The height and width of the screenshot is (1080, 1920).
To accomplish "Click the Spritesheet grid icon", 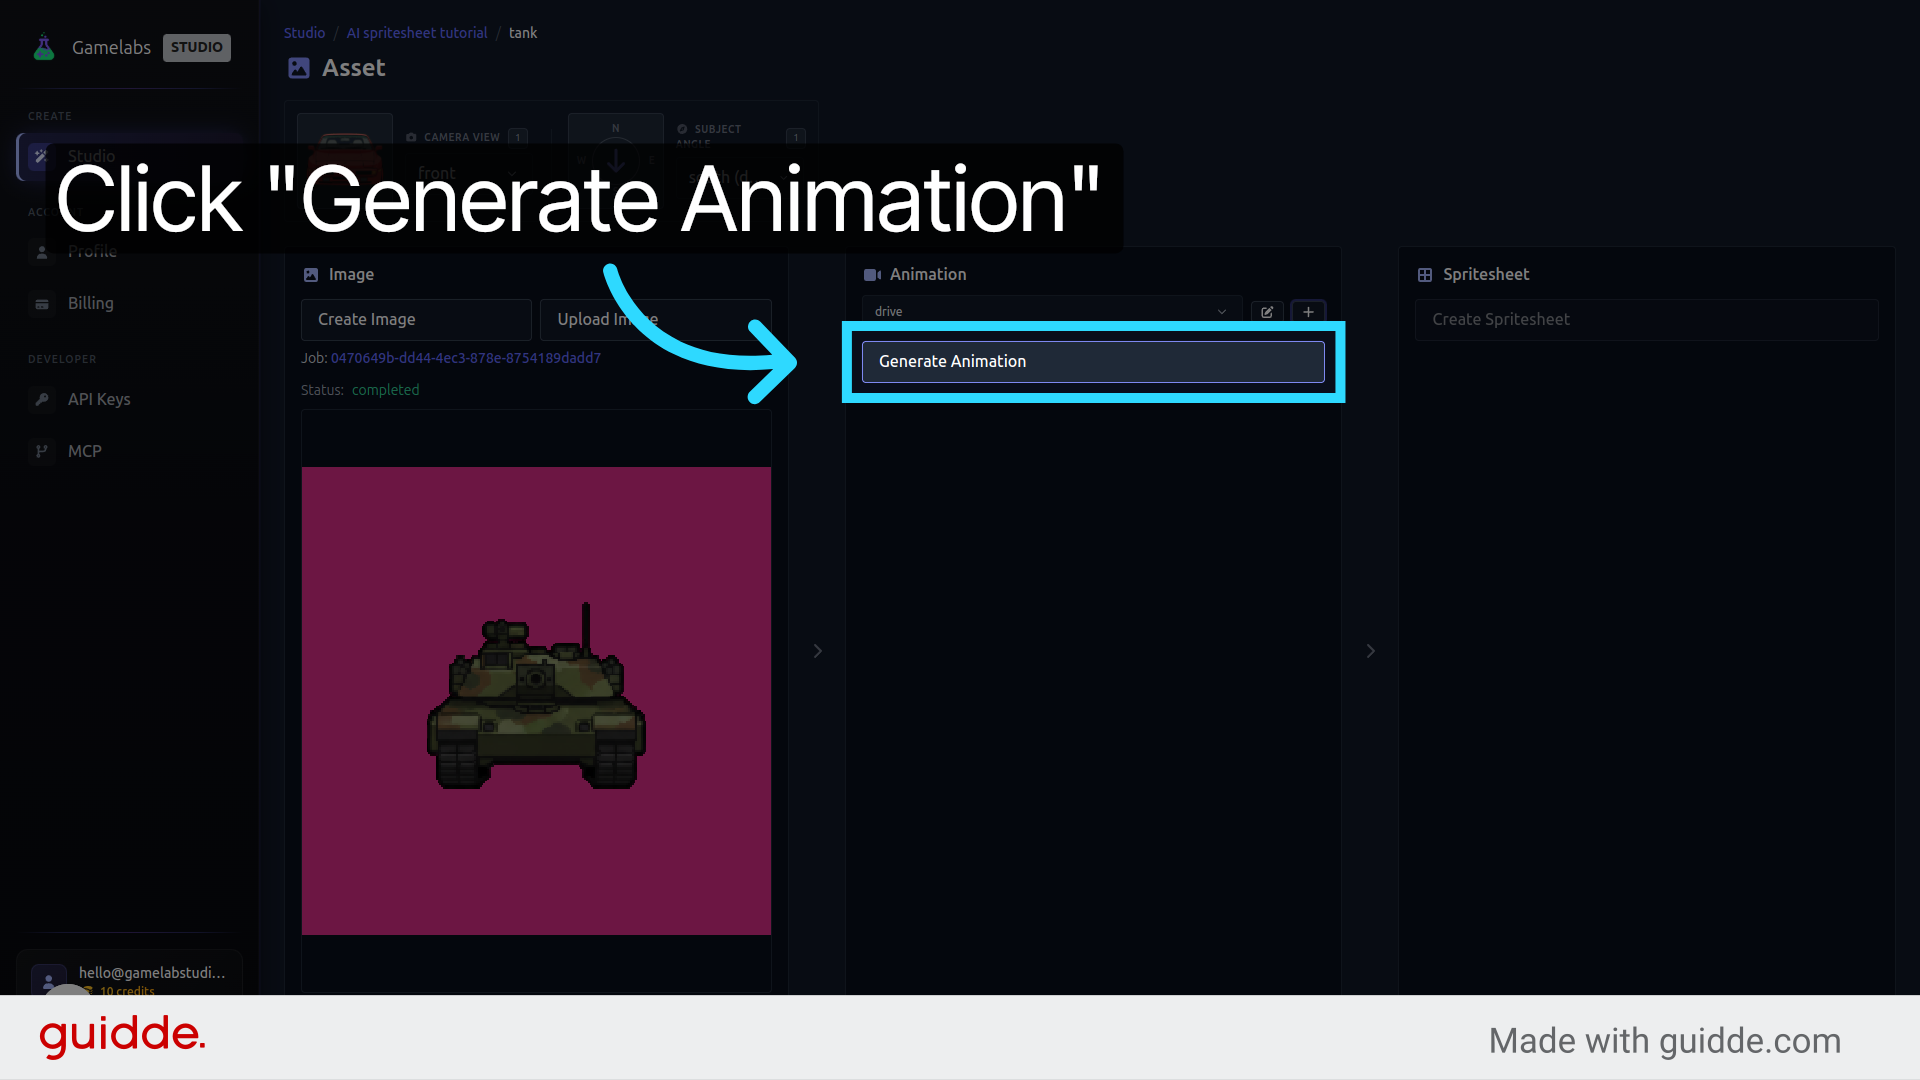I will pos(1425,275).
